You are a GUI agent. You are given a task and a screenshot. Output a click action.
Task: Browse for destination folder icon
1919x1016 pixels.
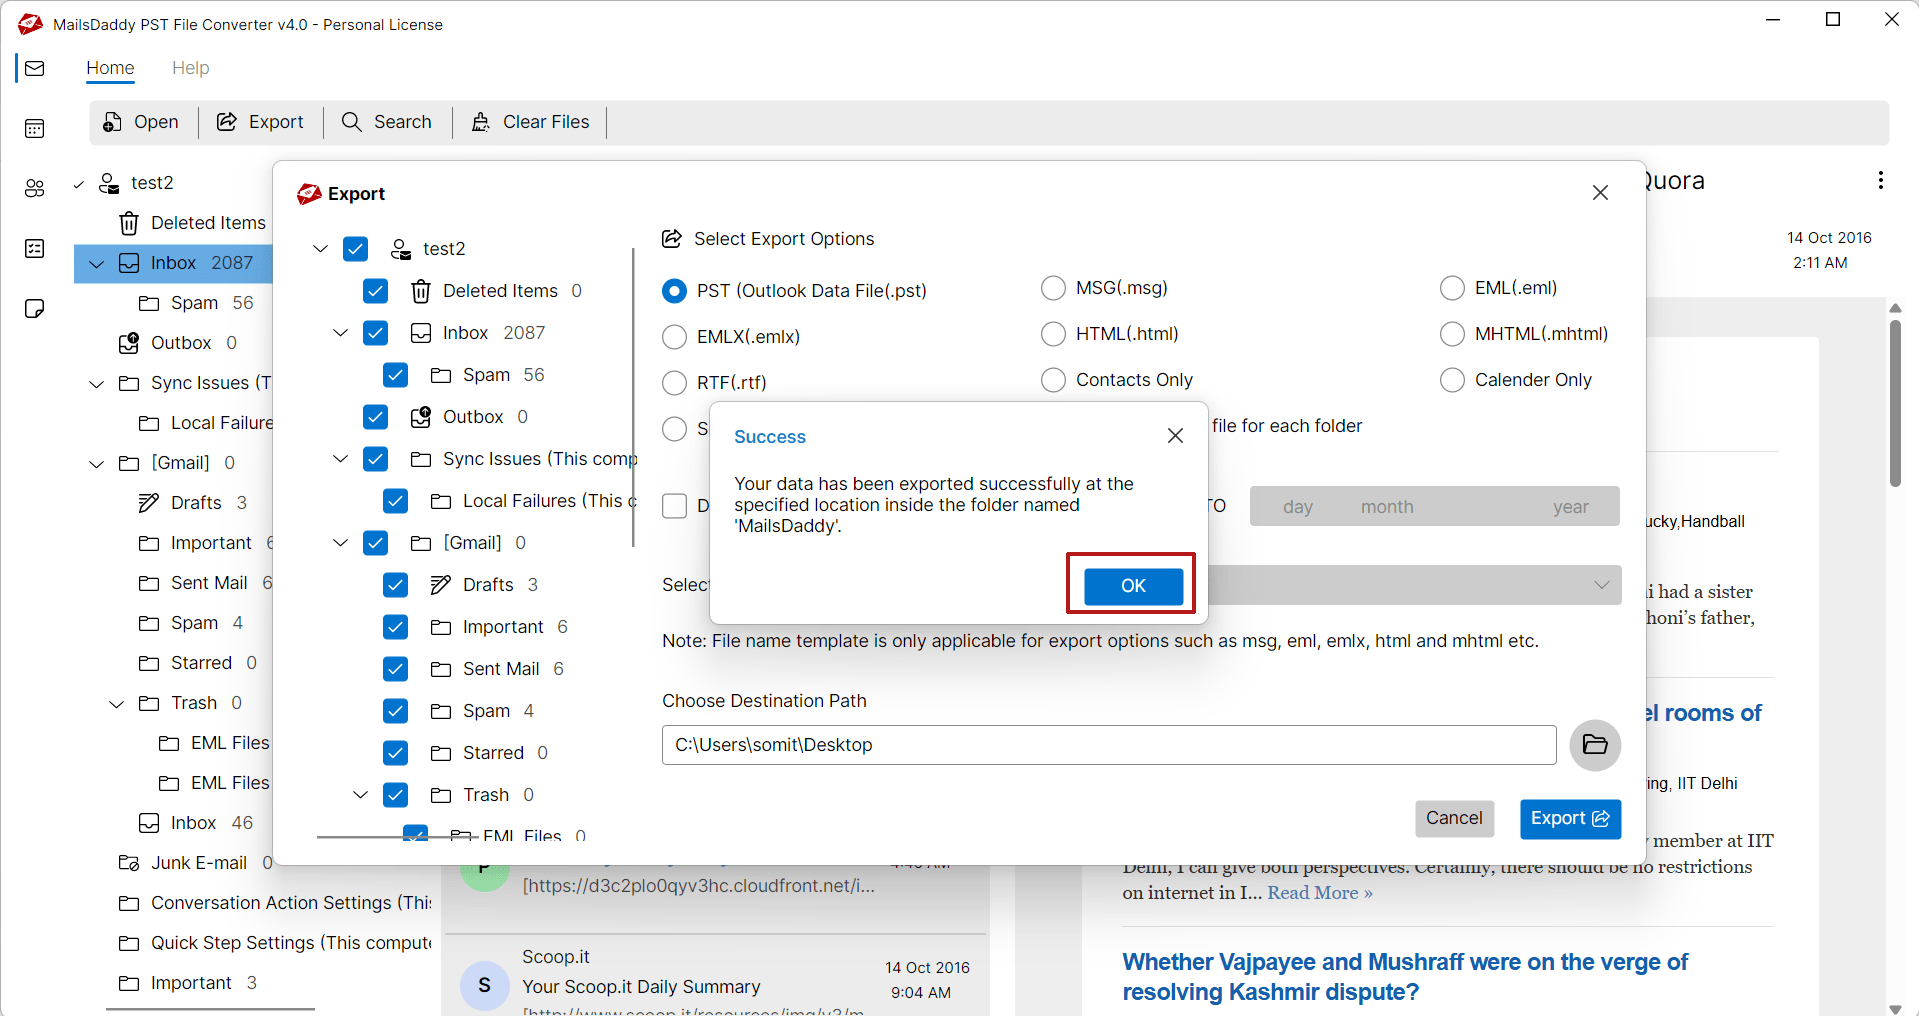click(1595, 745)
